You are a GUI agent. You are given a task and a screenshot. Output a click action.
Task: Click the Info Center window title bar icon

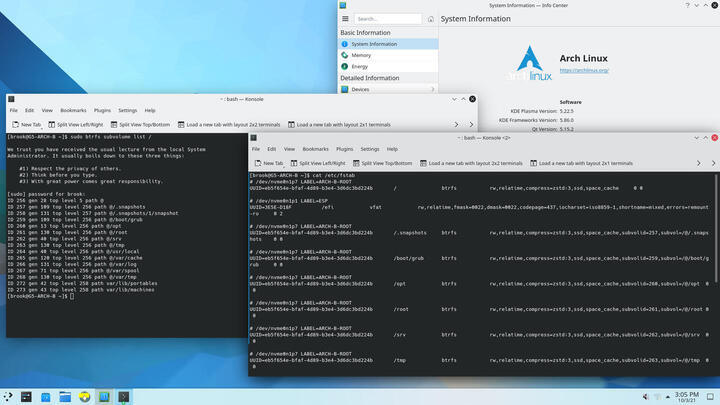[x=343, y=6]
